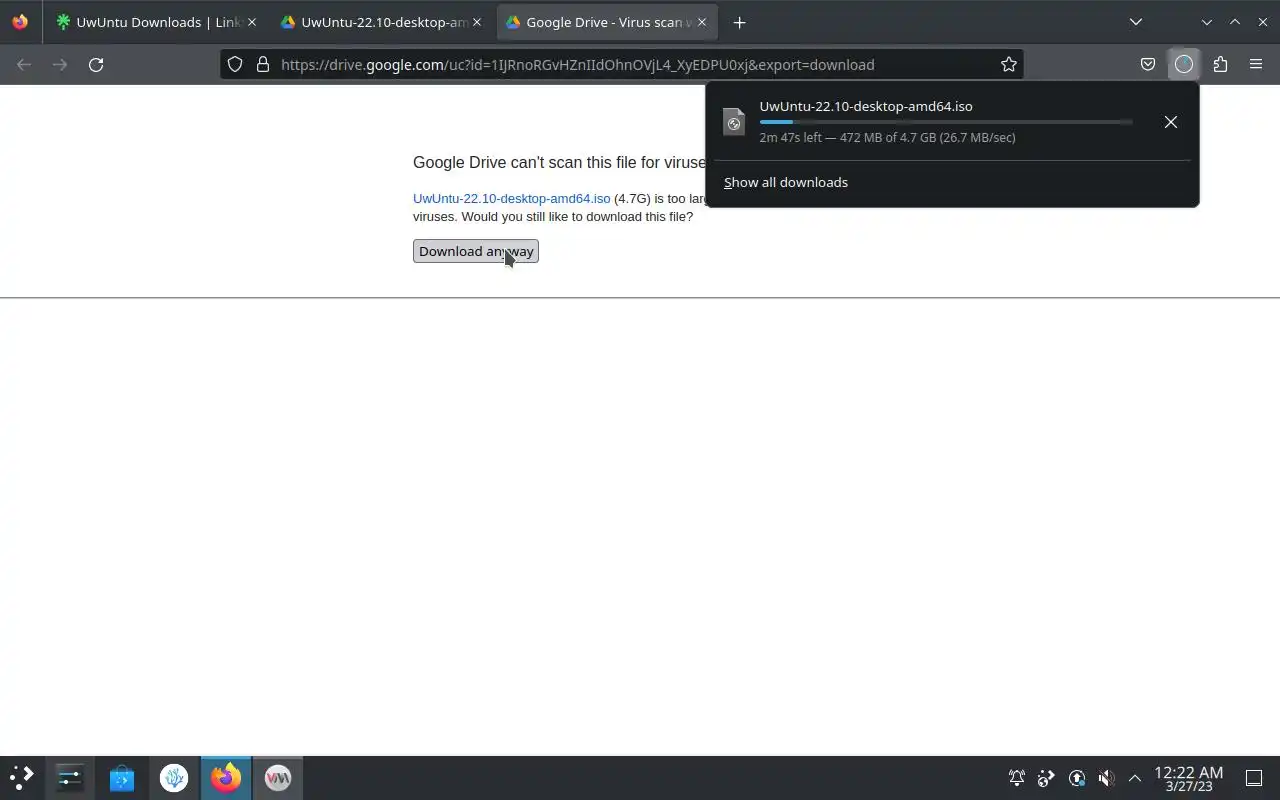Screen dimensions: 1280x800
Task: View site security padlock info
Action: [263, 64]
